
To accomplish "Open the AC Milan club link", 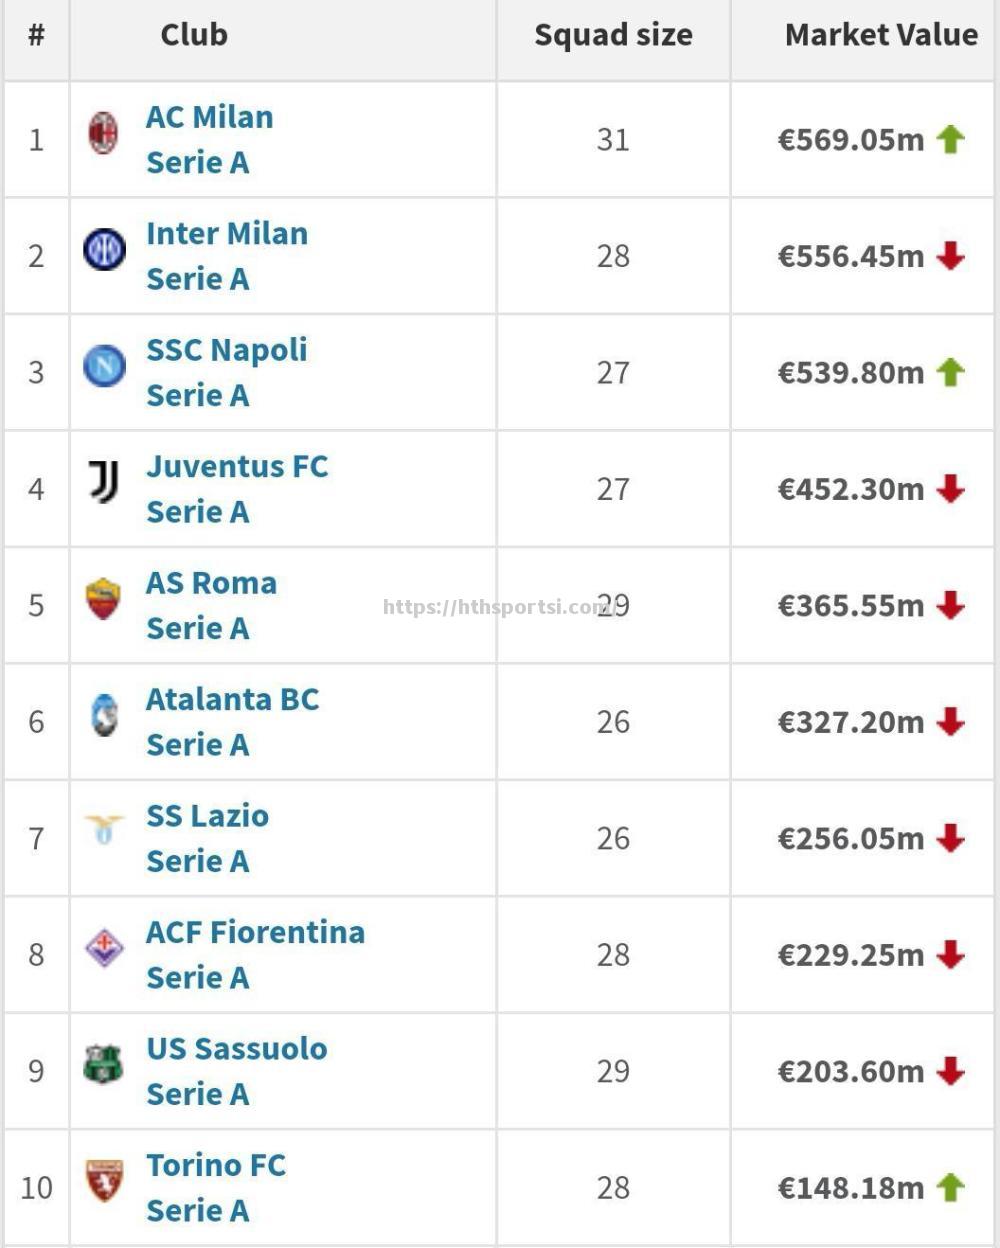I will [x=210, y=117].
